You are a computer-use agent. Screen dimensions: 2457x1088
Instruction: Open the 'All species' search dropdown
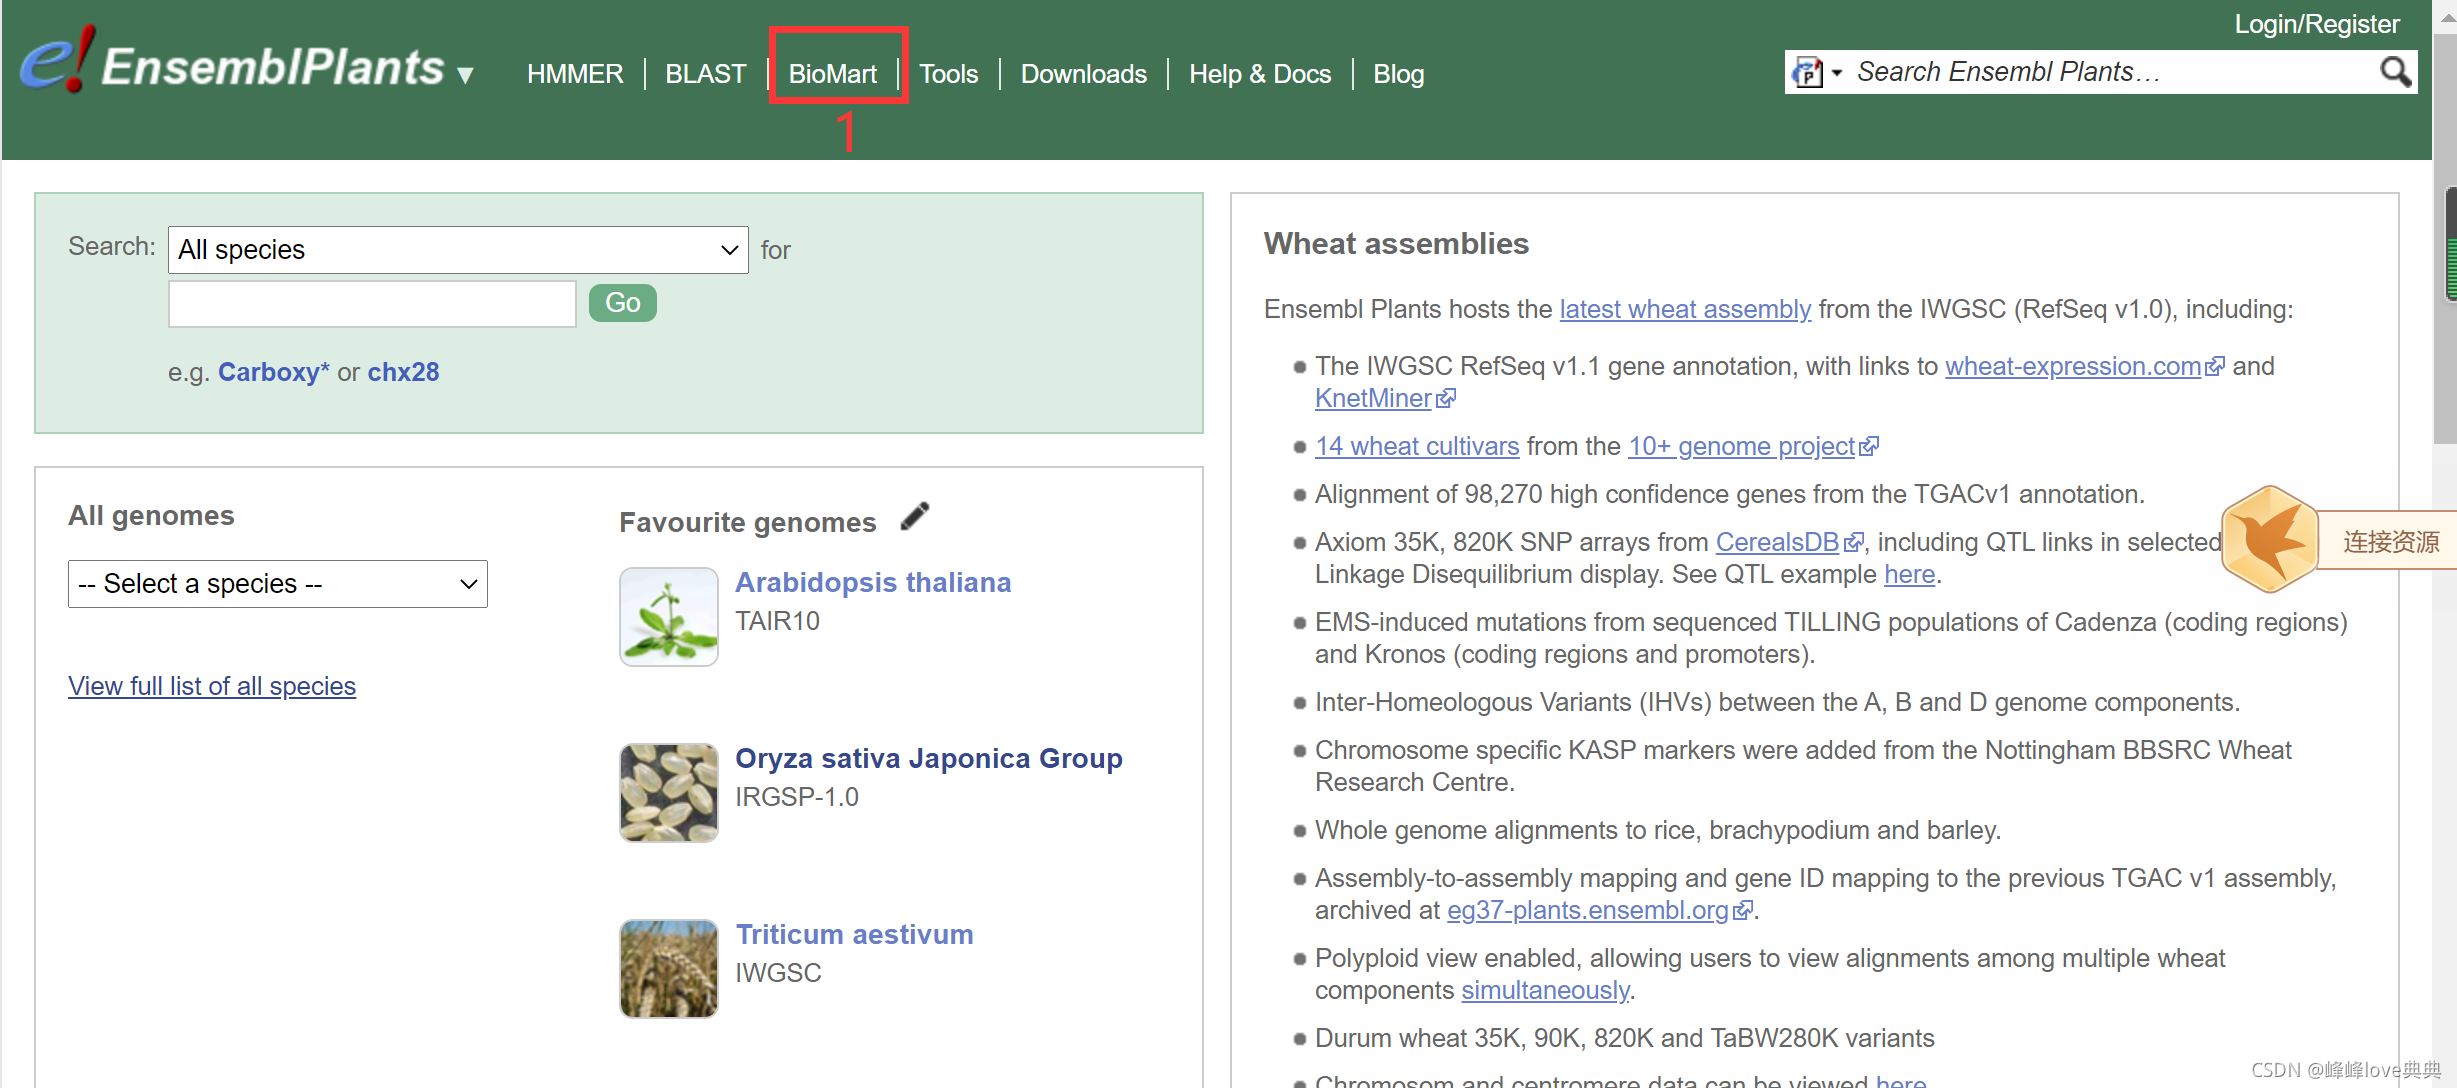457,250
